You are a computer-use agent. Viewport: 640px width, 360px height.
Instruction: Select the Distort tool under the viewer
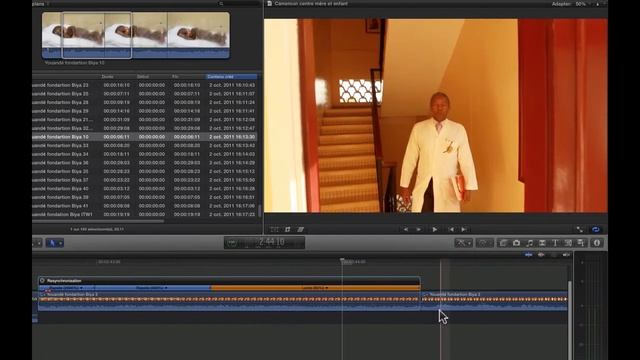(x=301, y=229)
